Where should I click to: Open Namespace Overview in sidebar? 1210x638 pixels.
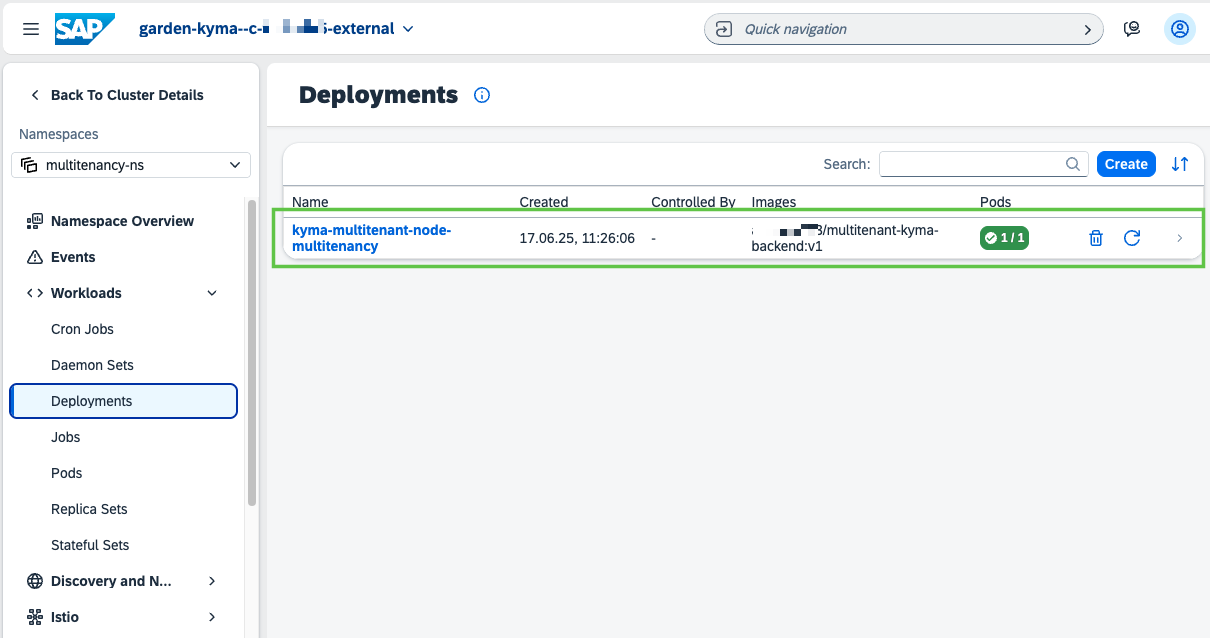pos(123,221)
